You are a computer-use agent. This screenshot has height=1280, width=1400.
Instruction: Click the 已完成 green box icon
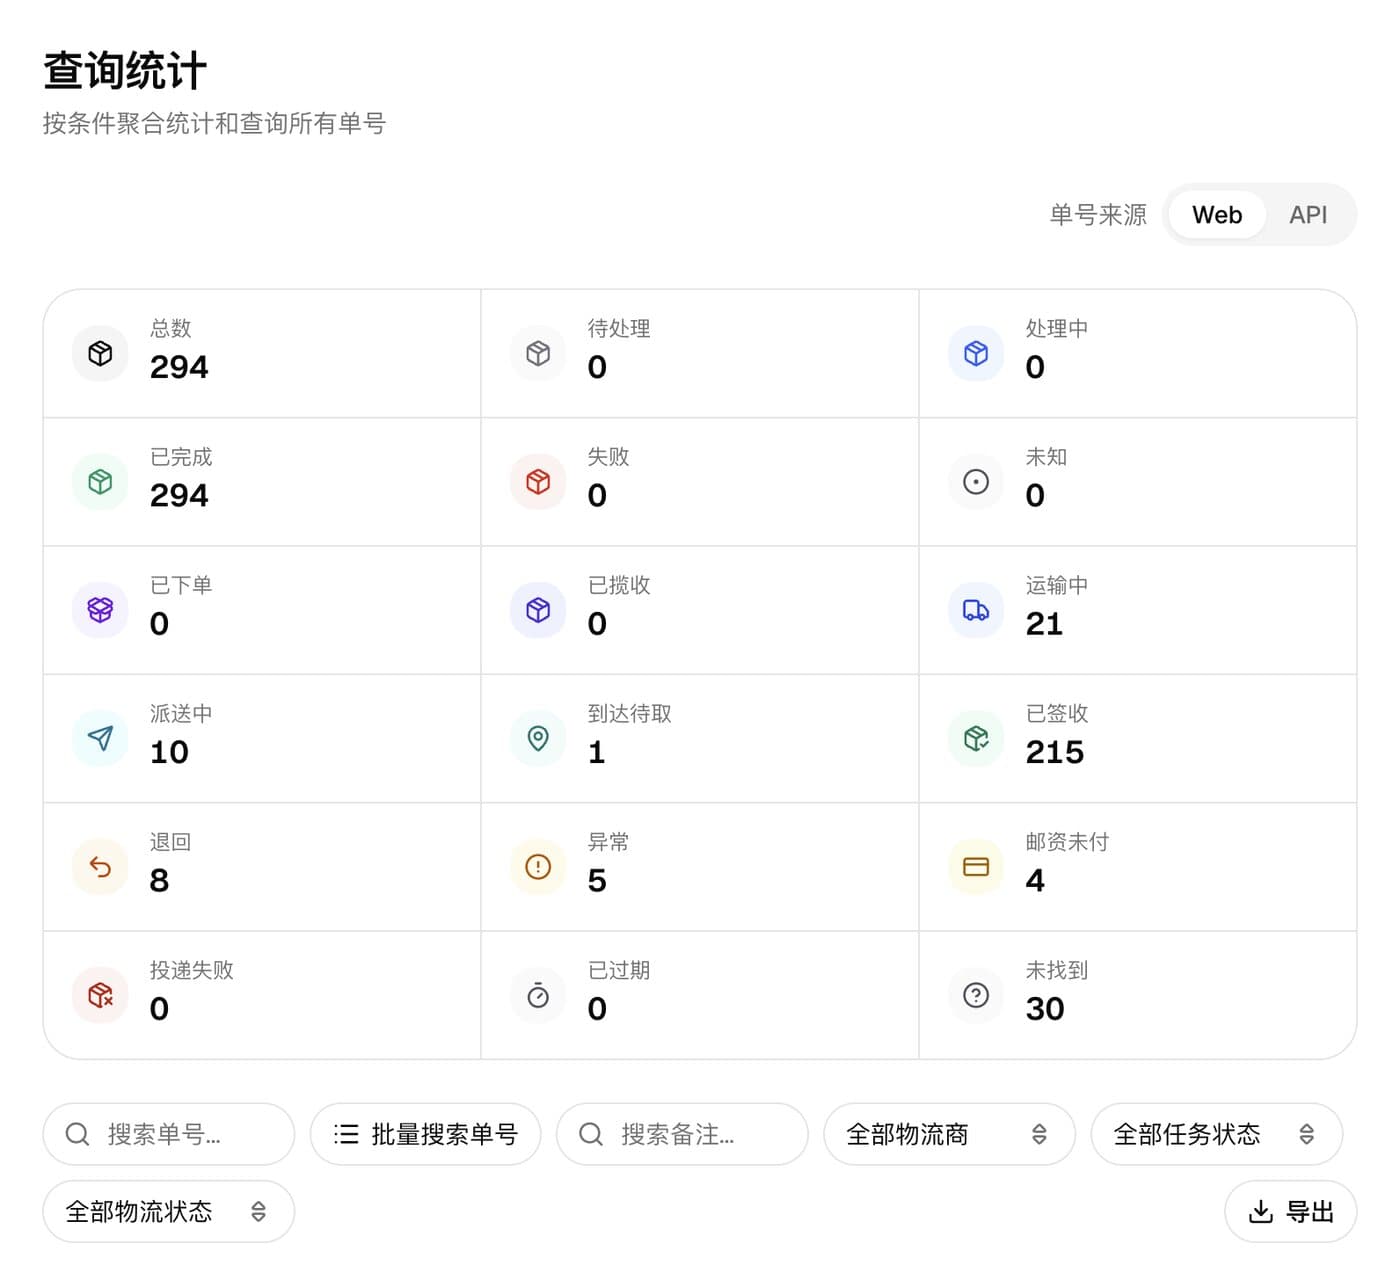[100, 482]
